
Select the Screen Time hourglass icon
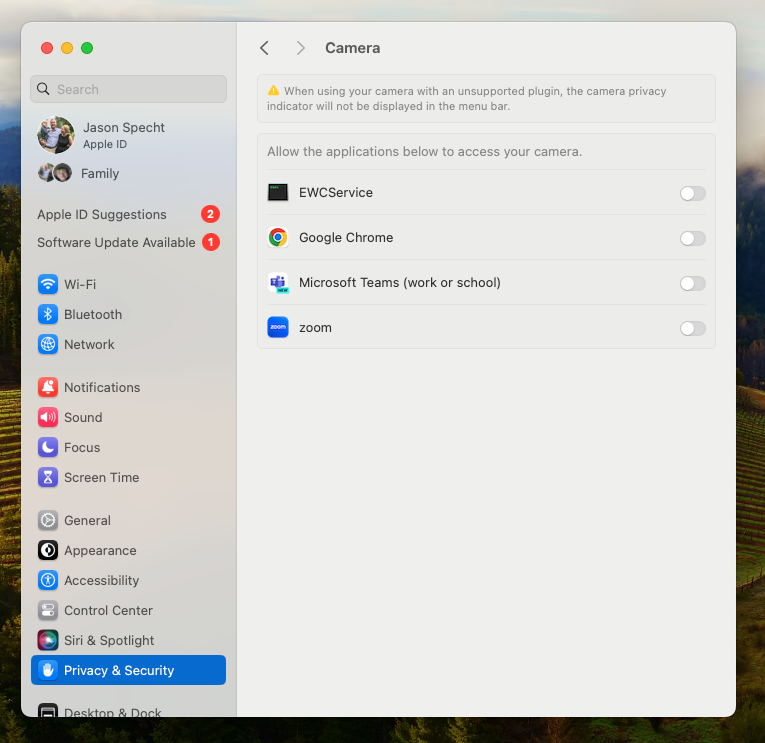(x=48, y=477)
